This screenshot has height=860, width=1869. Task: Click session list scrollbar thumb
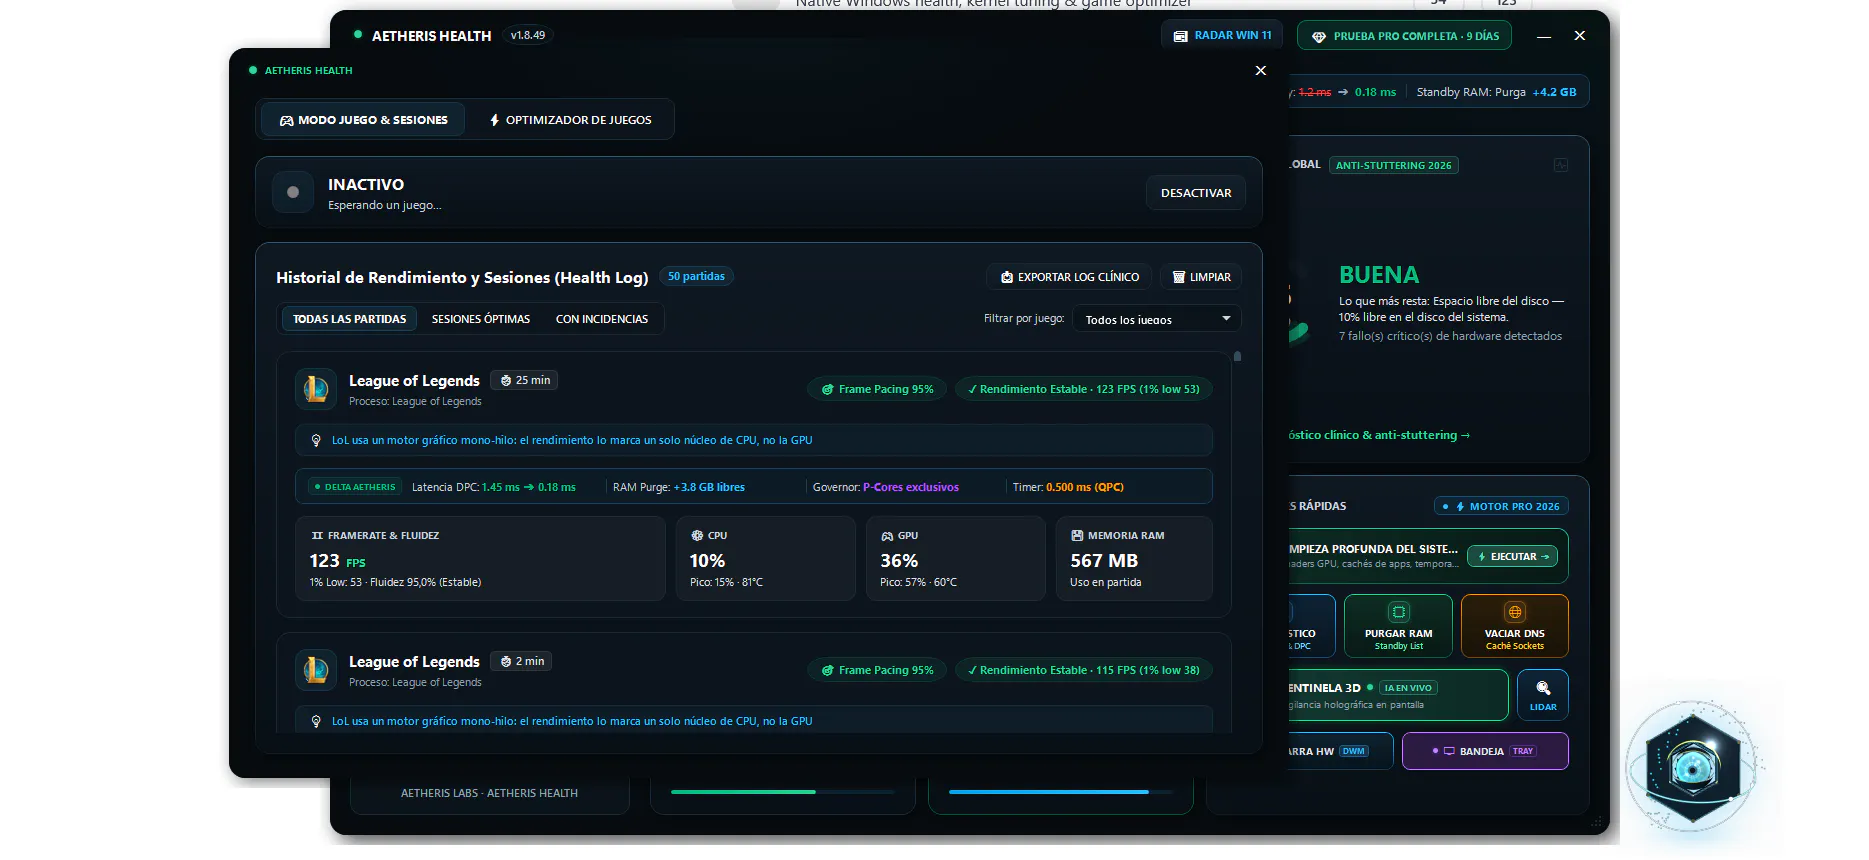tap(1237, 356)
